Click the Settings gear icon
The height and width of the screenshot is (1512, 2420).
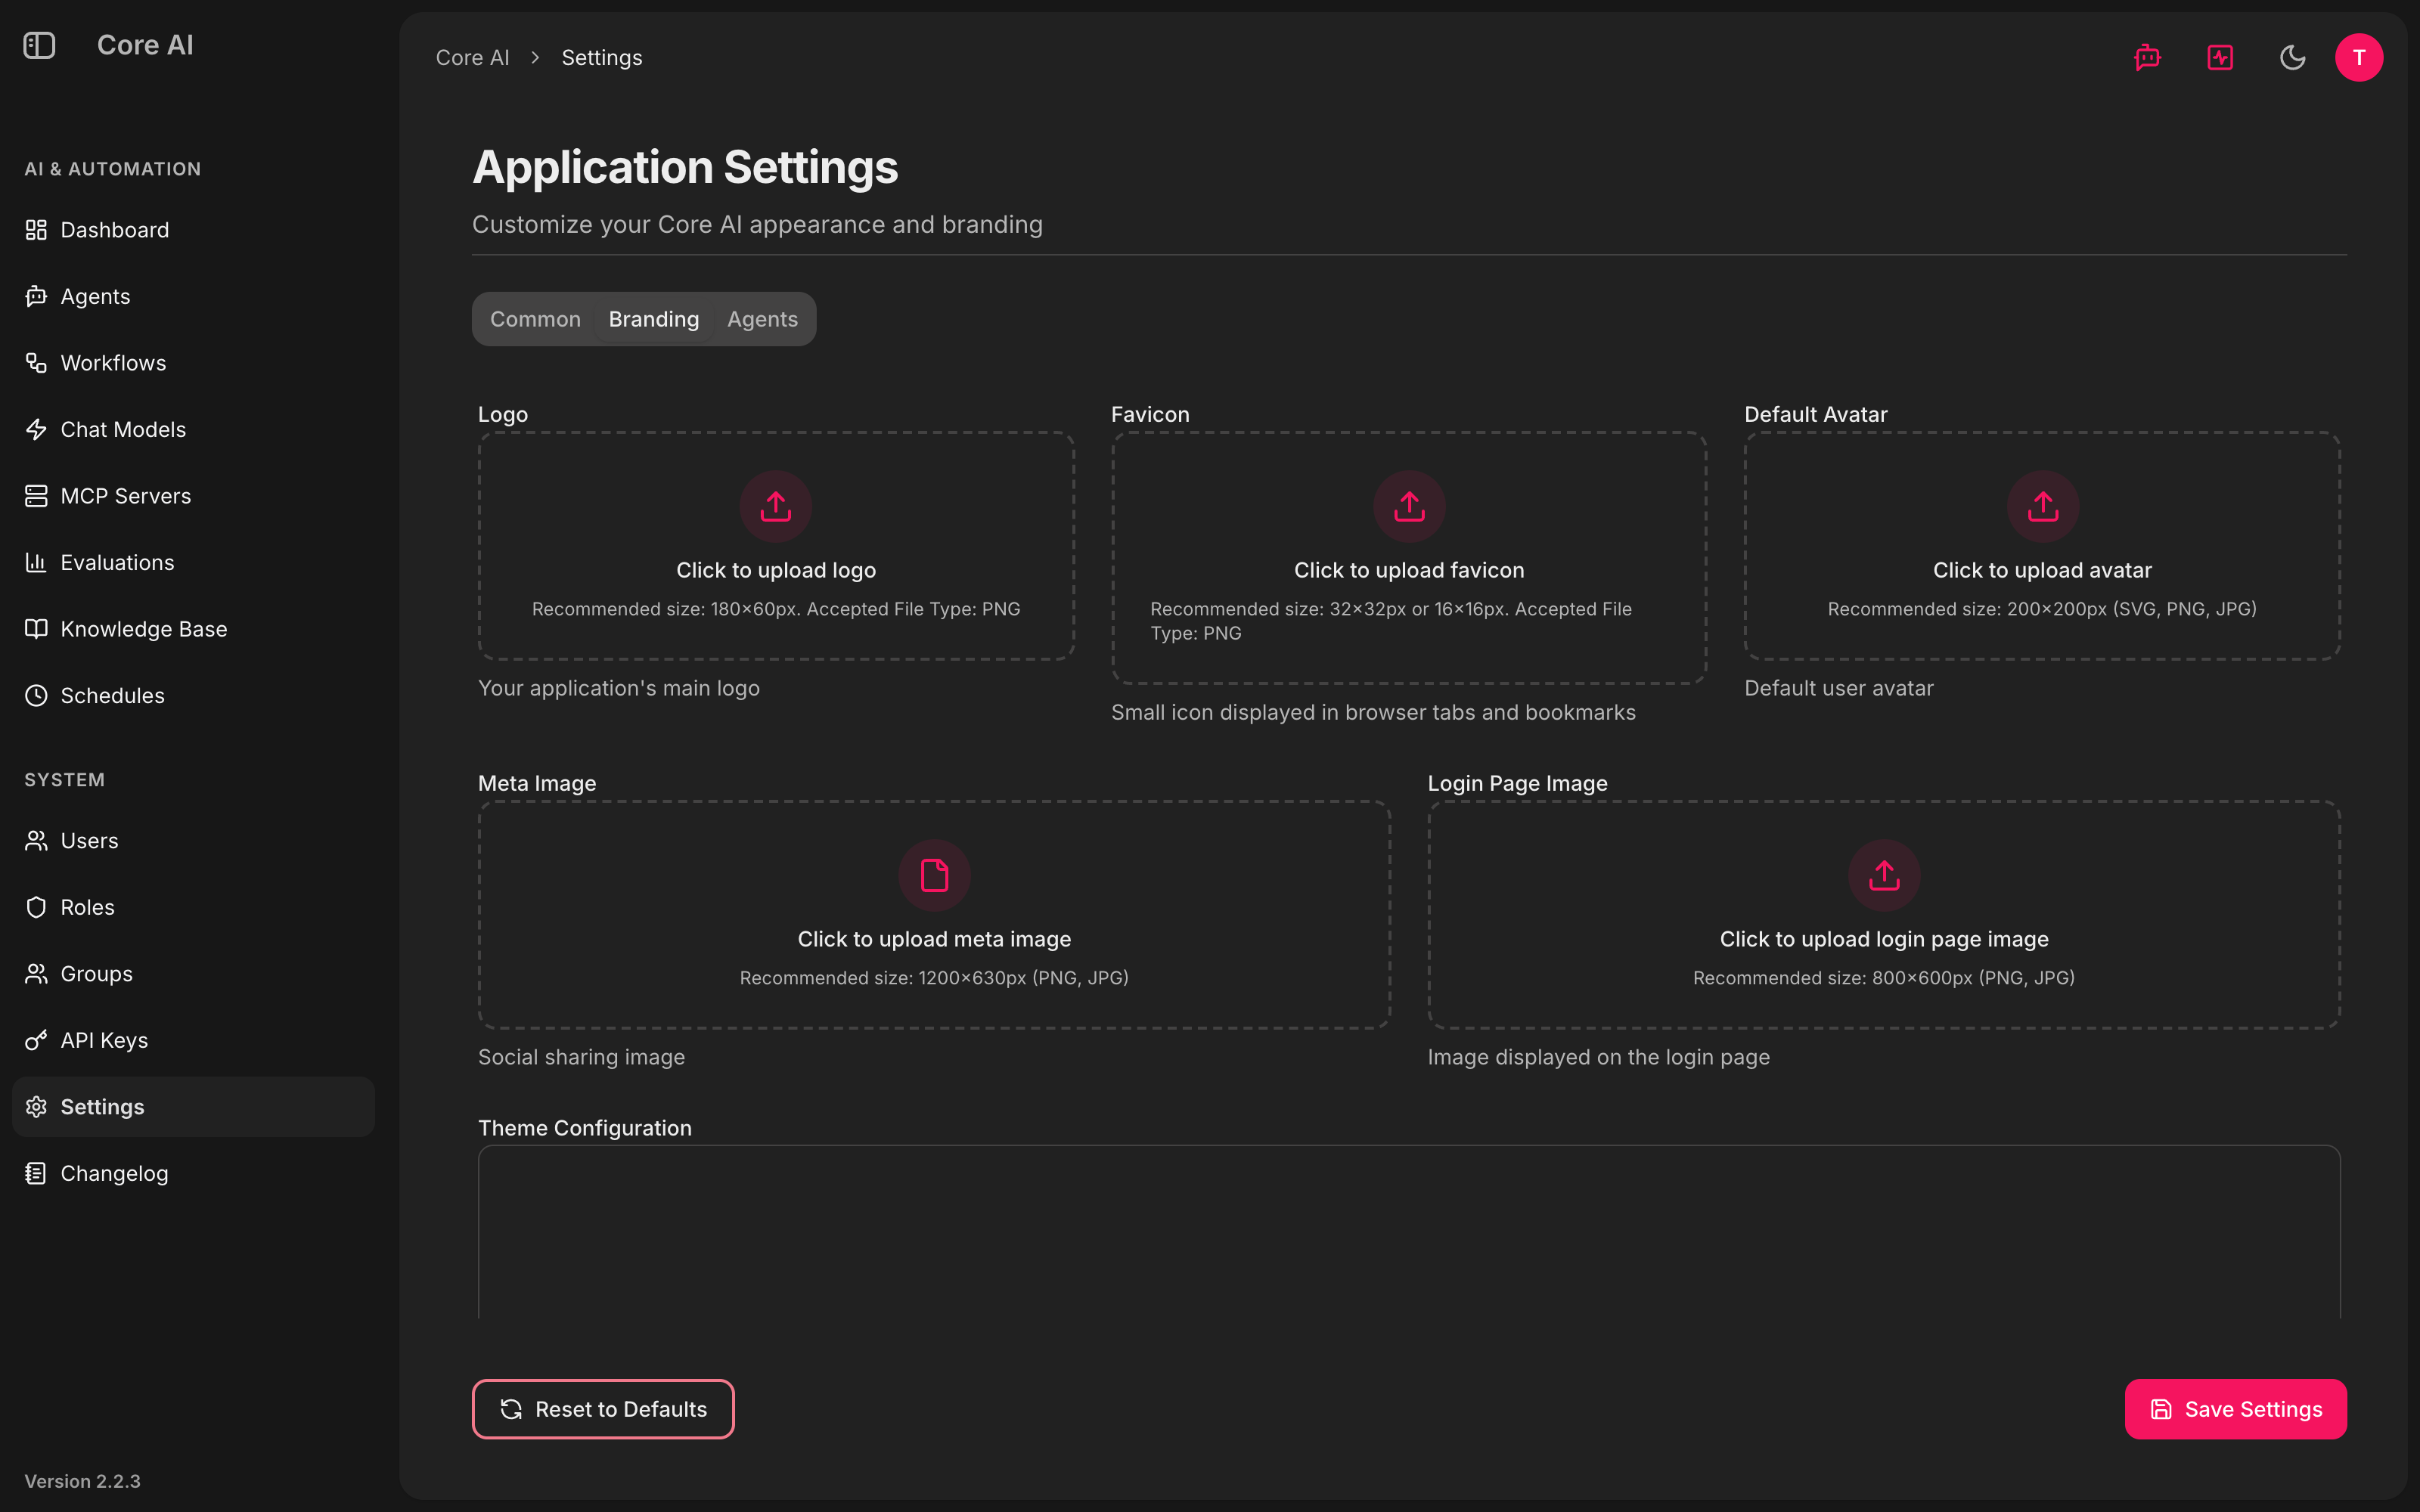coord(36,1107)
